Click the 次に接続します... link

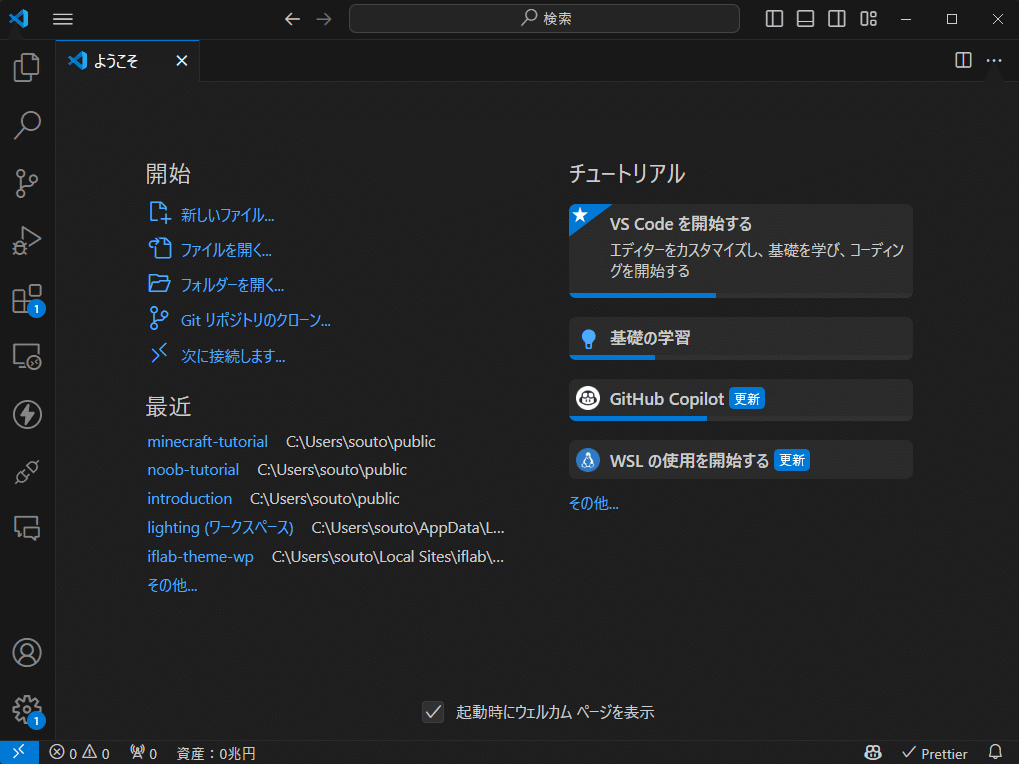click(x=233, y=356)
